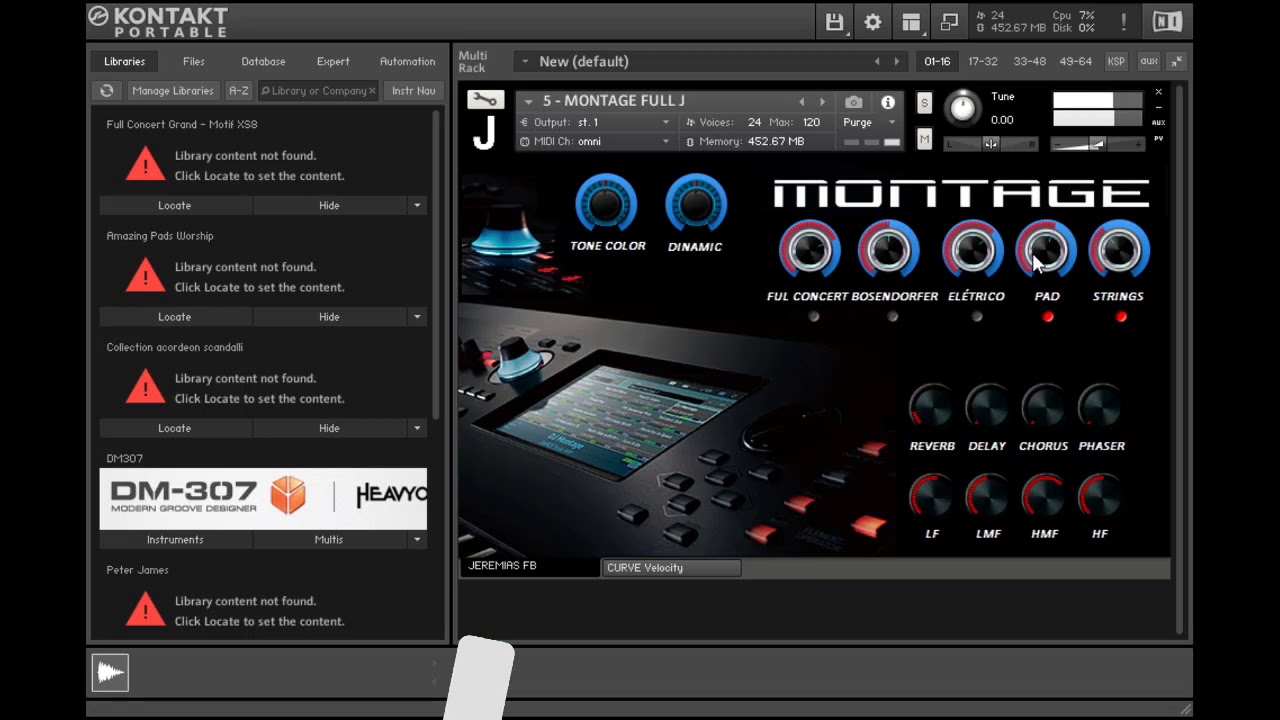Adjust the instrument pan slider
The width and height of the screenshot is (1280, 720).
pos(990,144)
